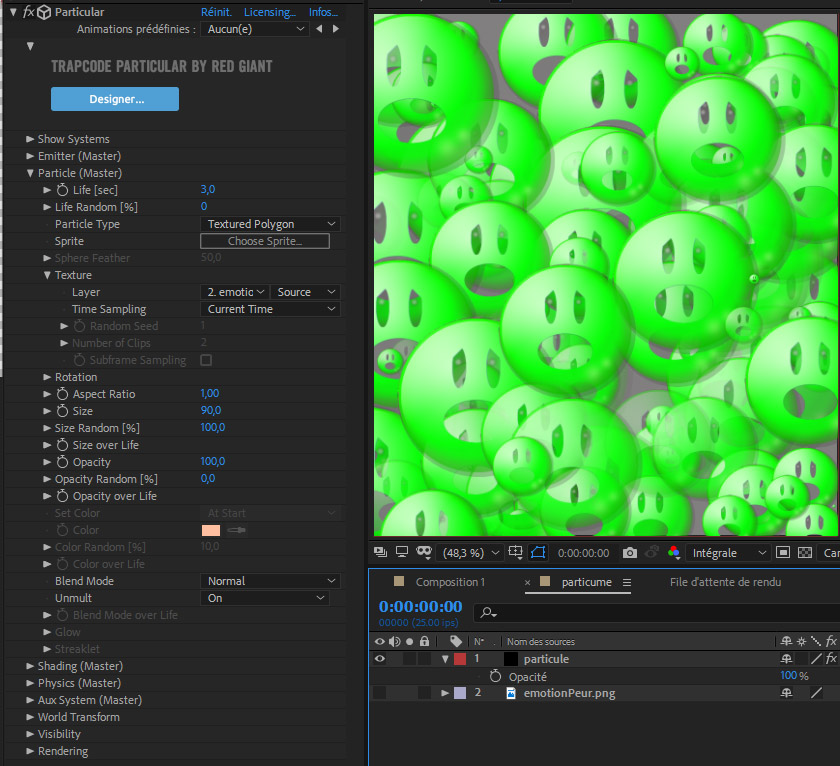The image size is (840, 766).
Task: Click the Opacité stopwatch in timeline
Action: [x=495, y=676]
